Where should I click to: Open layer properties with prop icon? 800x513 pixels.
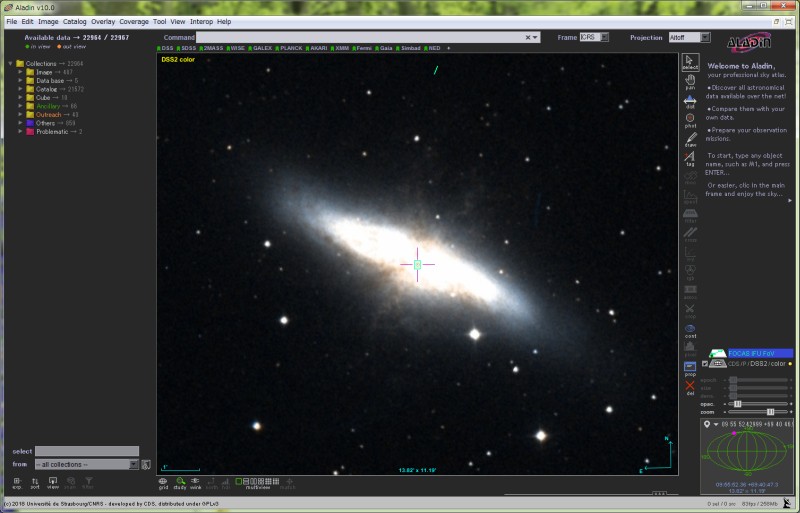click(x=690, y=368)
